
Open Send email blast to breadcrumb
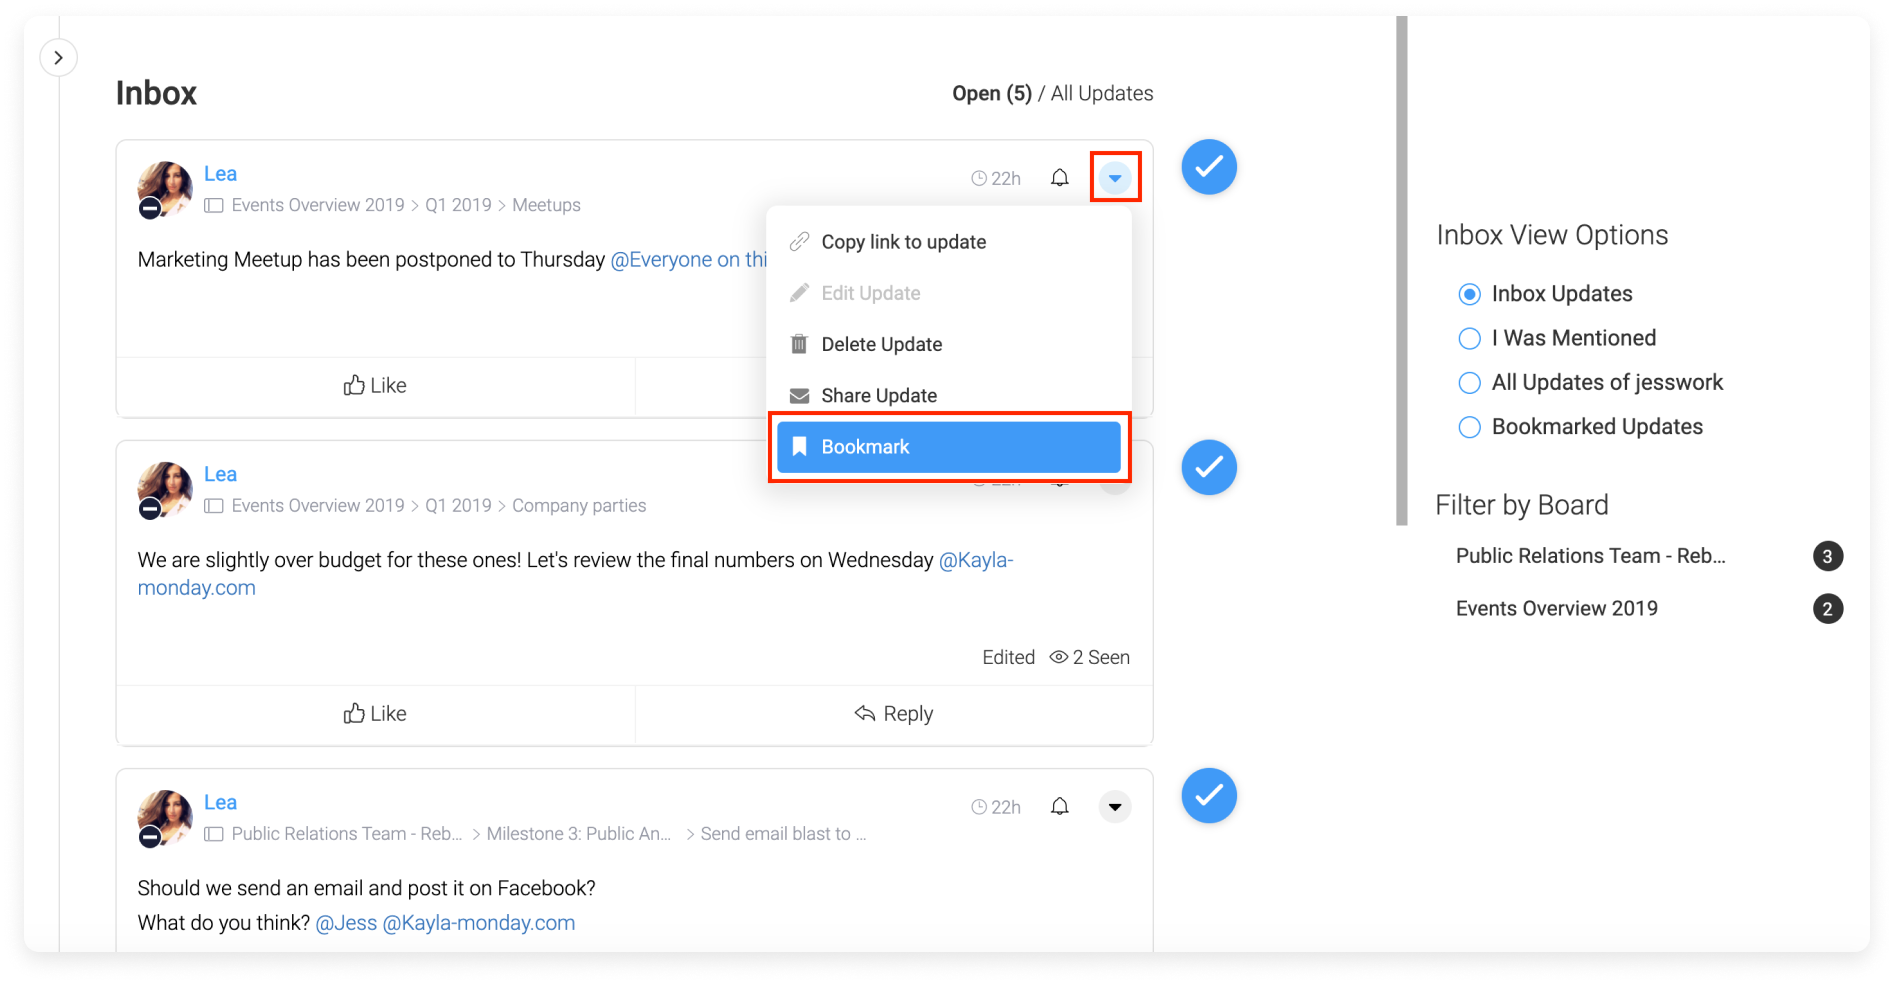[783, 834]
